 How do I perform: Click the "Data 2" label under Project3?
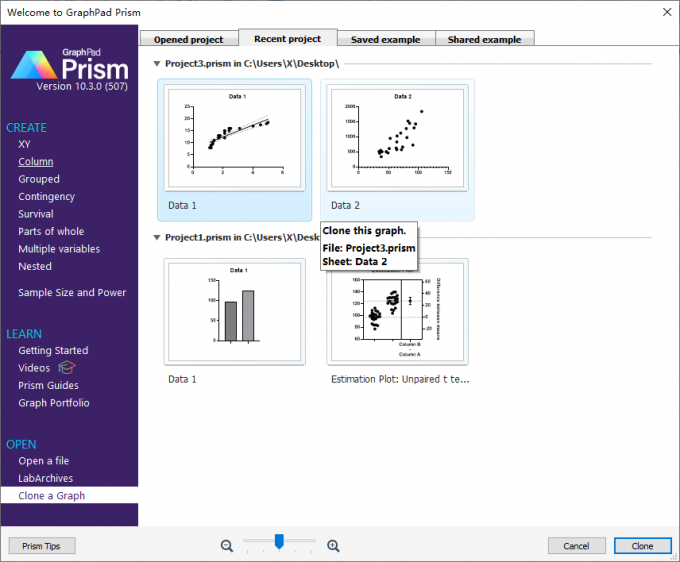click(345, 206)
